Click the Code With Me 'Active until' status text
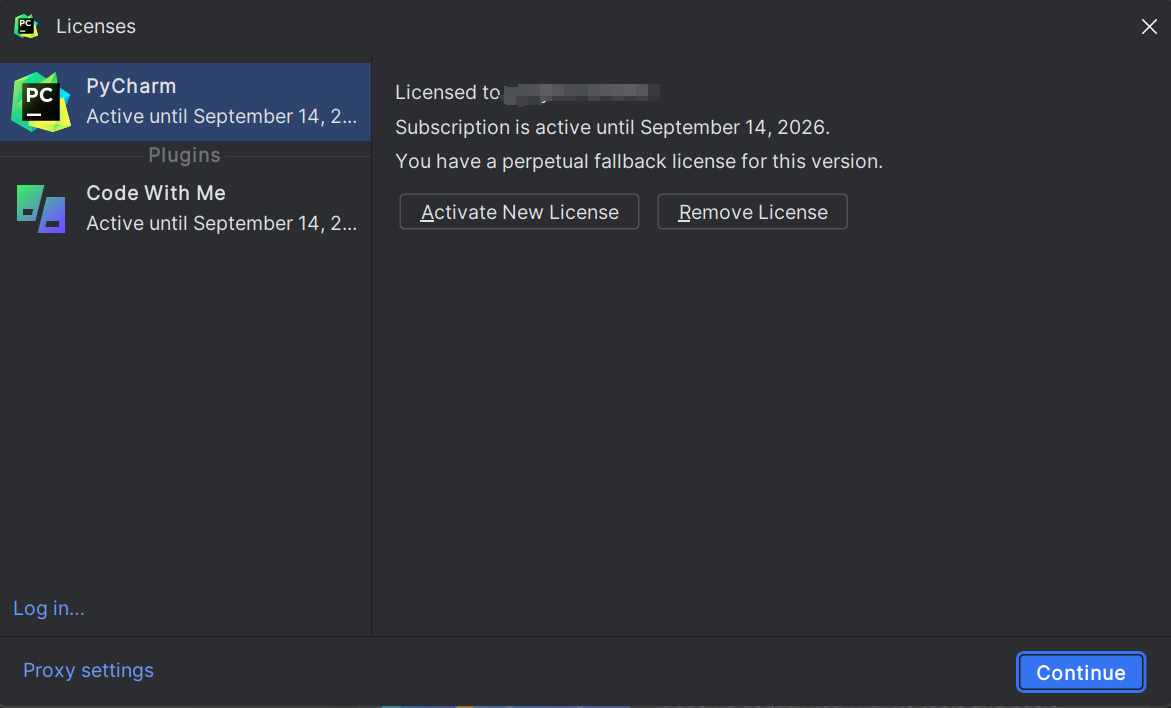This screenshot has height=708, width=1171. (x=222, y=223)
